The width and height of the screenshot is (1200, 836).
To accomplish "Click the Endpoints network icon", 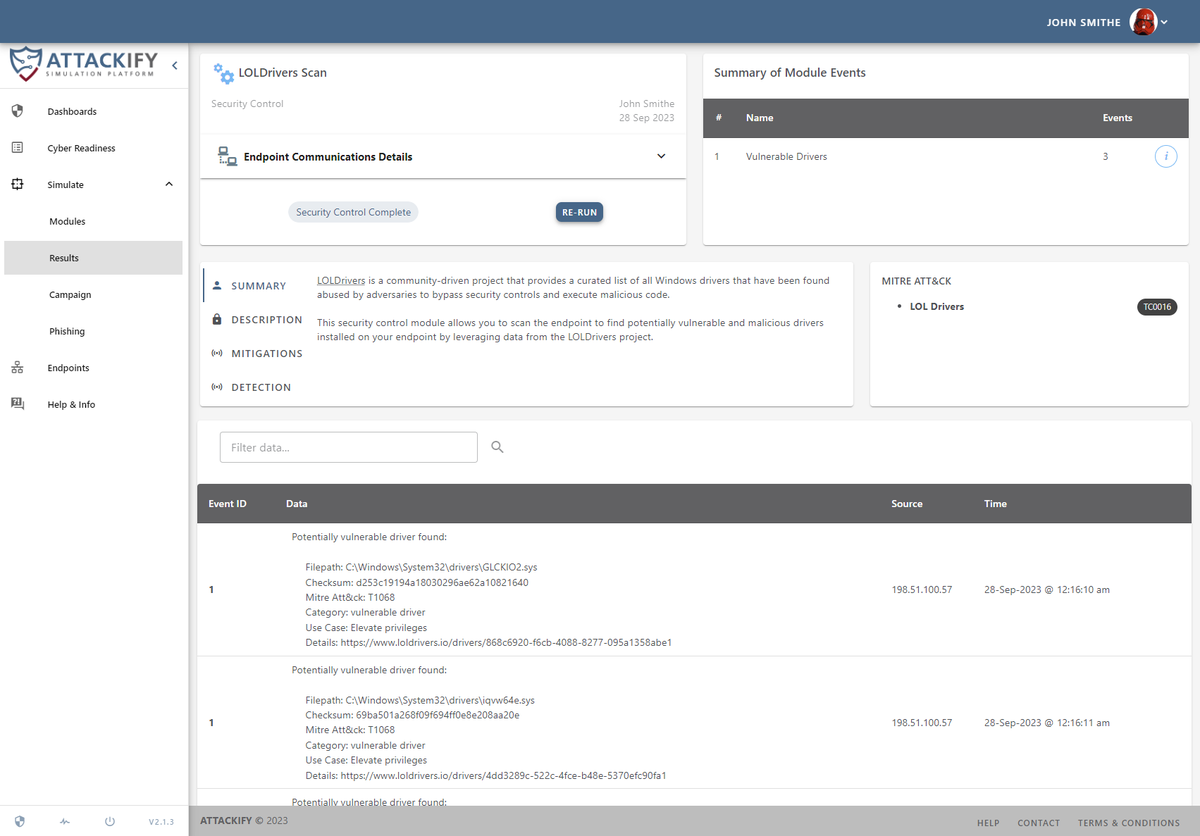I will click(x=17, y=368).
